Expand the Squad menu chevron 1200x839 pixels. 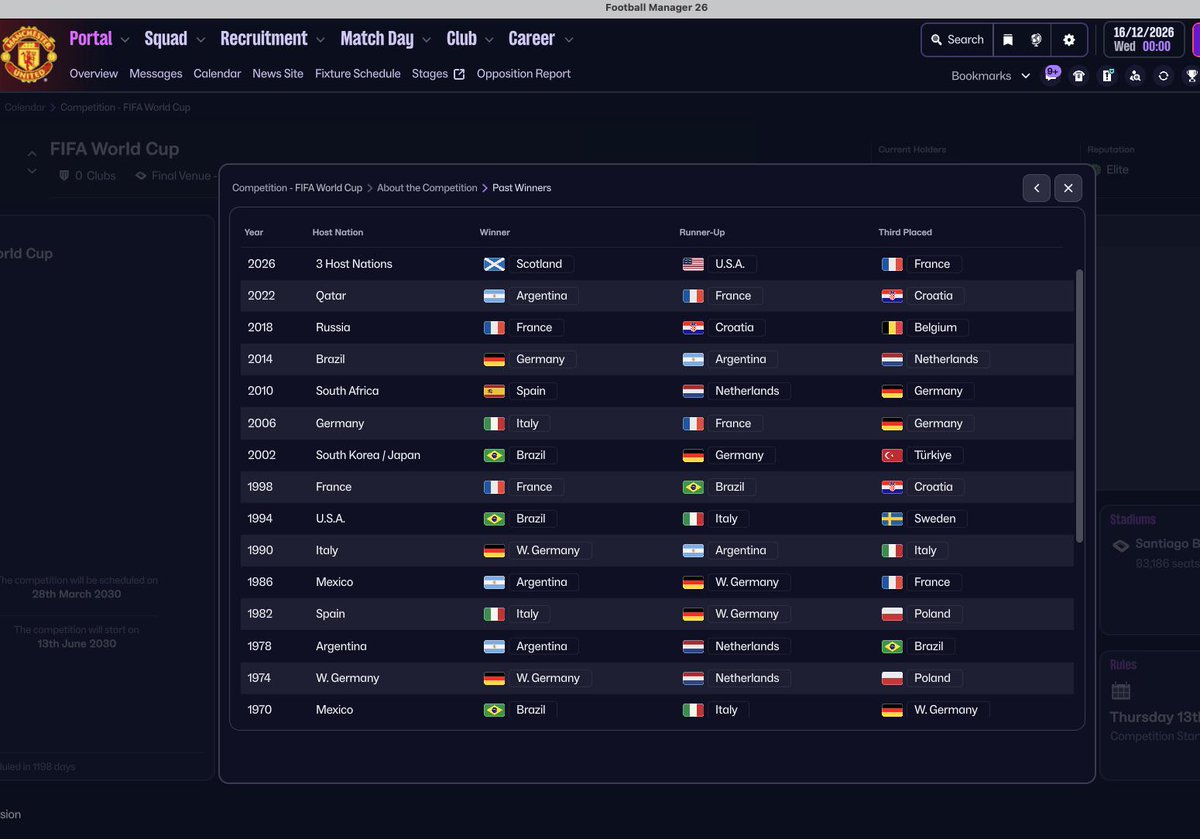click(x=200, y=40)
